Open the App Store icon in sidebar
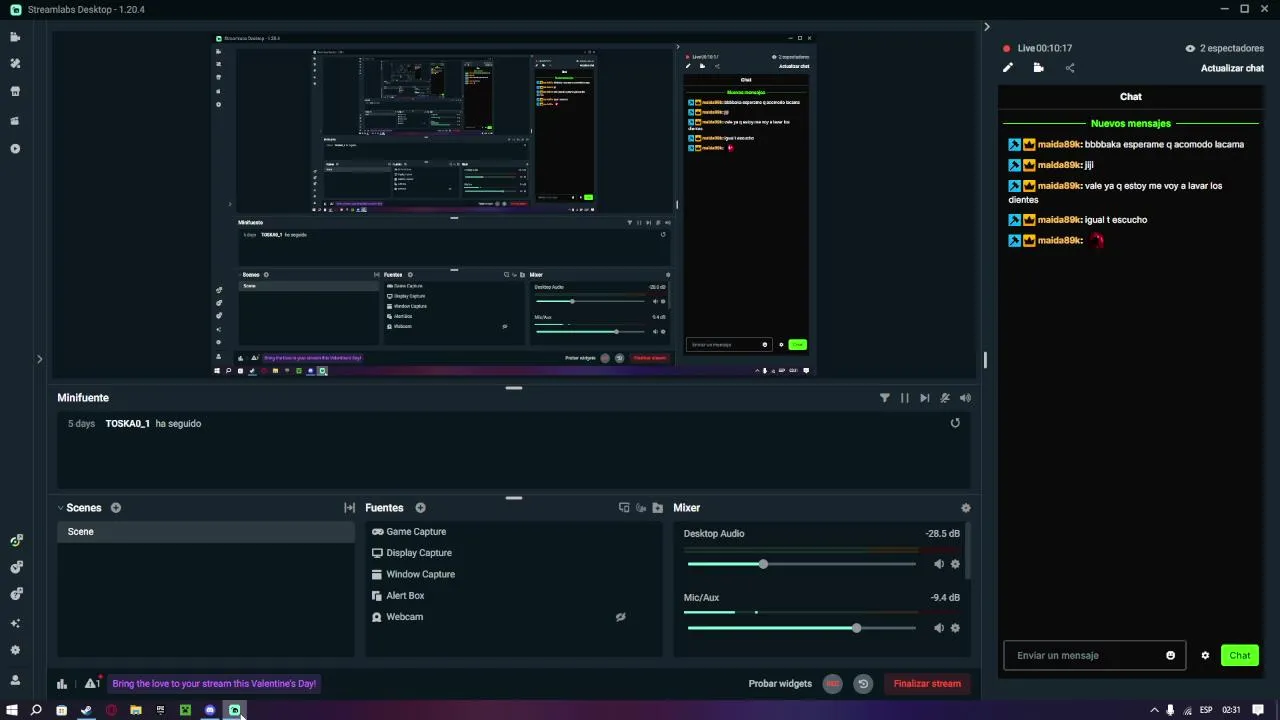 15,91
